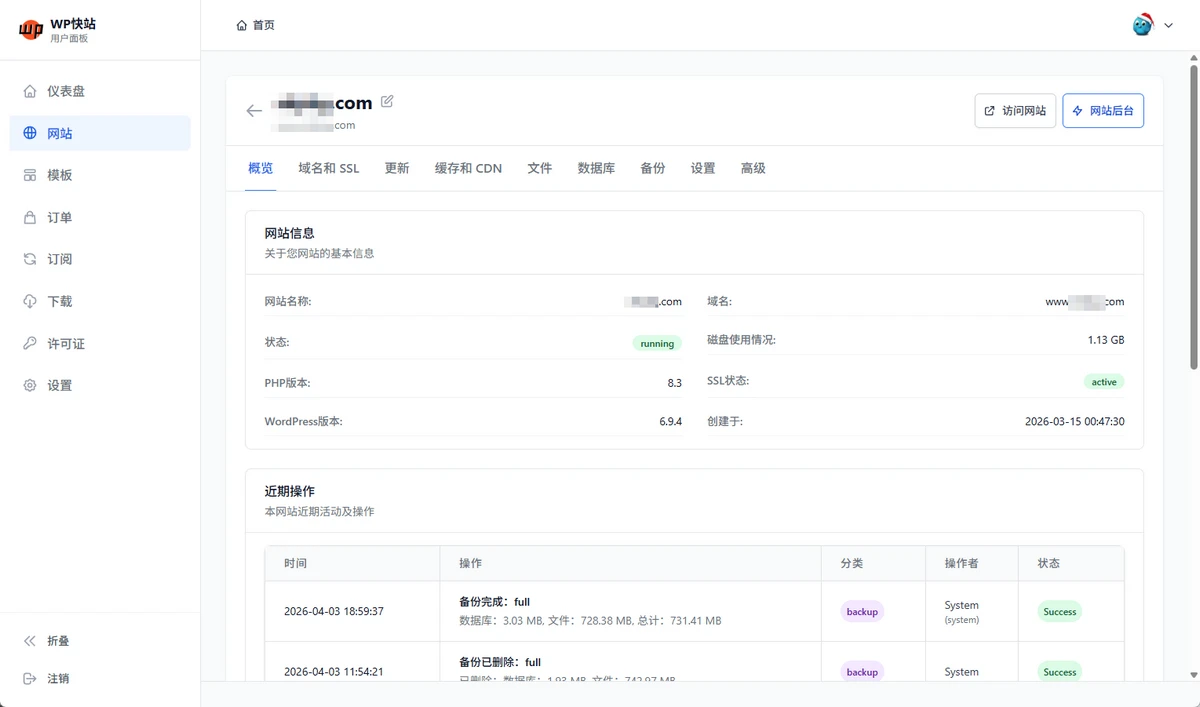The height and width of the screenshot is (707, 1200).
Task: Open the 备份 tab
Action: coord(652,168)
